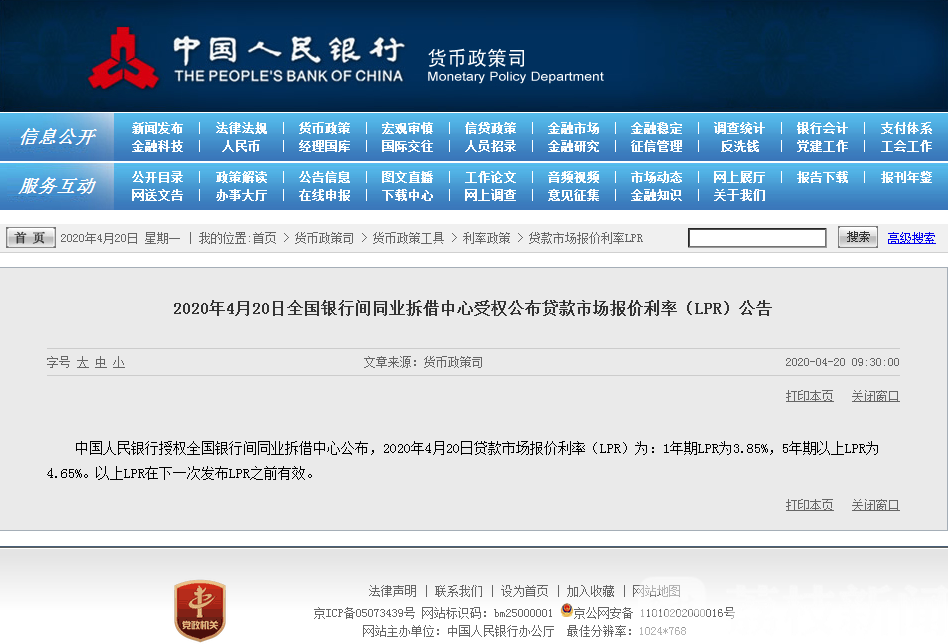The height and width of the screenshot is (644, 951).
Task: Open 联系我们 footer link
Action: tap(459, 591)
